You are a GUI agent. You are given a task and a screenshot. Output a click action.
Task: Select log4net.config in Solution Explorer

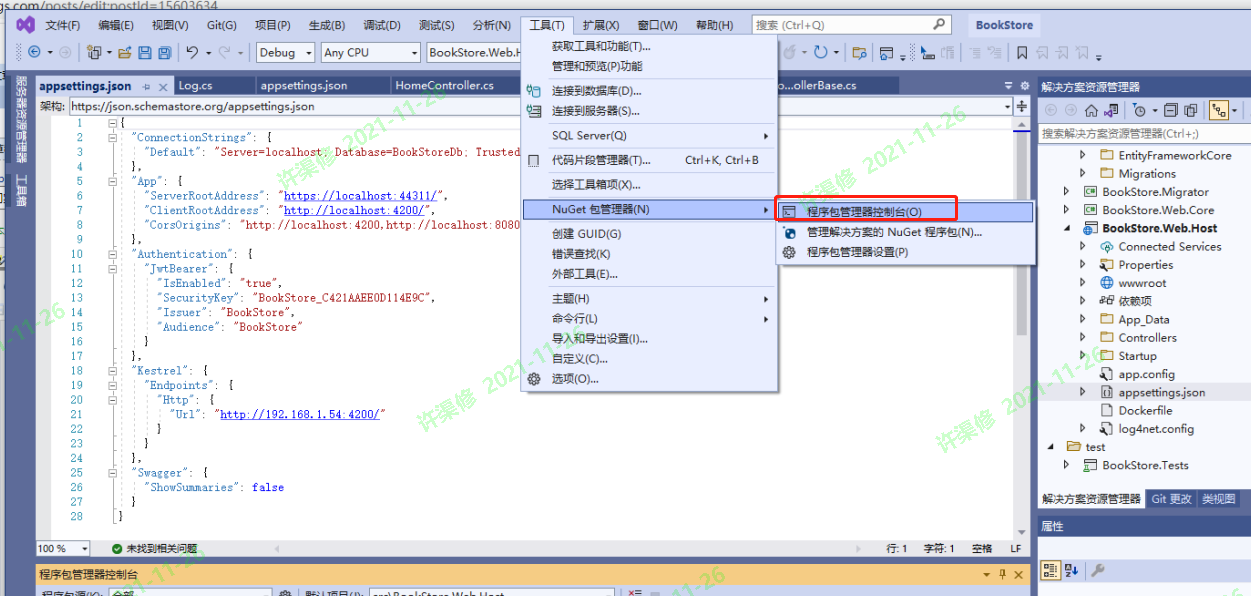point(1156,429)
